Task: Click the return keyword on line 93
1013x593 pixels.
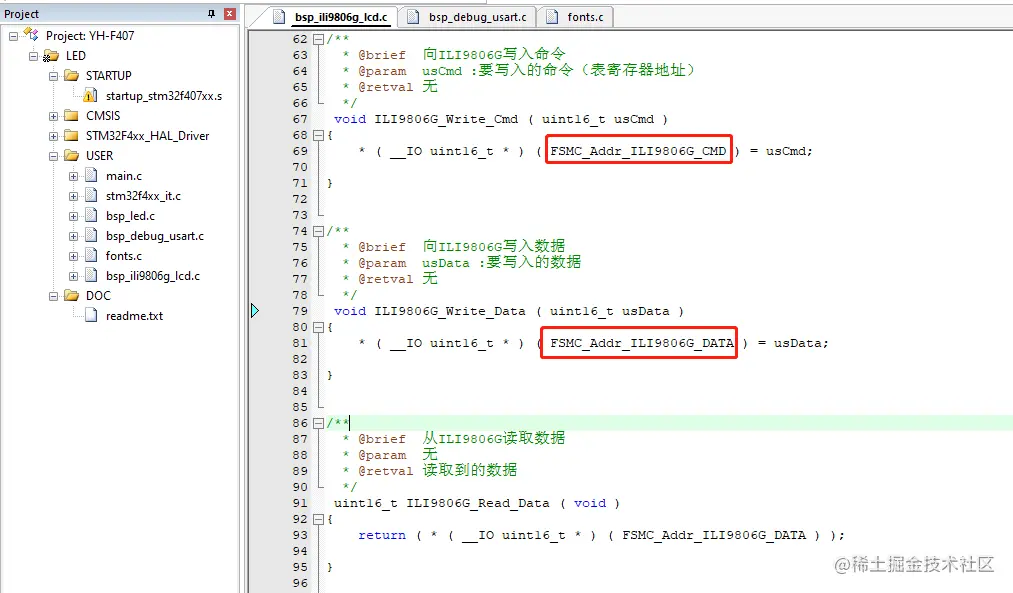Action: point(382,536)
